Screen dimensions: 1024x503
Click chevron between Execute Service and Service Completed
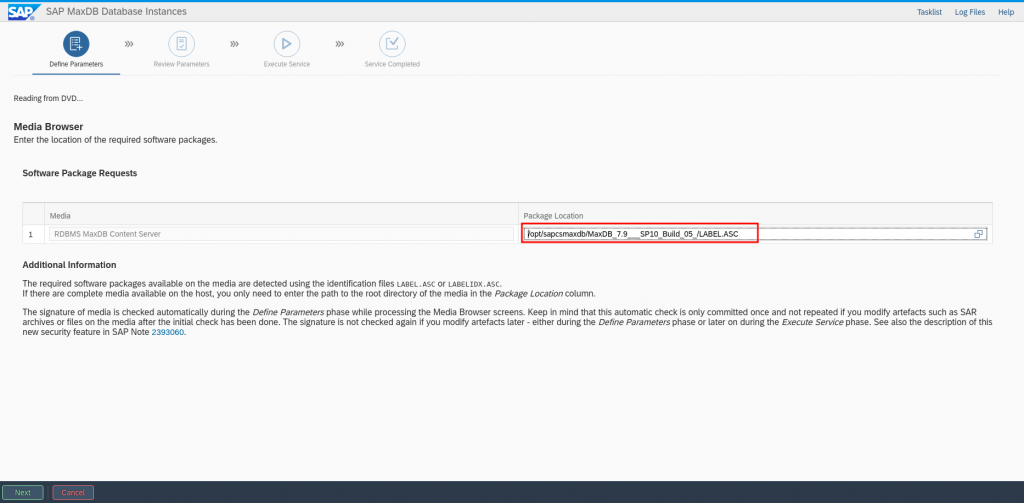(340, 44)
